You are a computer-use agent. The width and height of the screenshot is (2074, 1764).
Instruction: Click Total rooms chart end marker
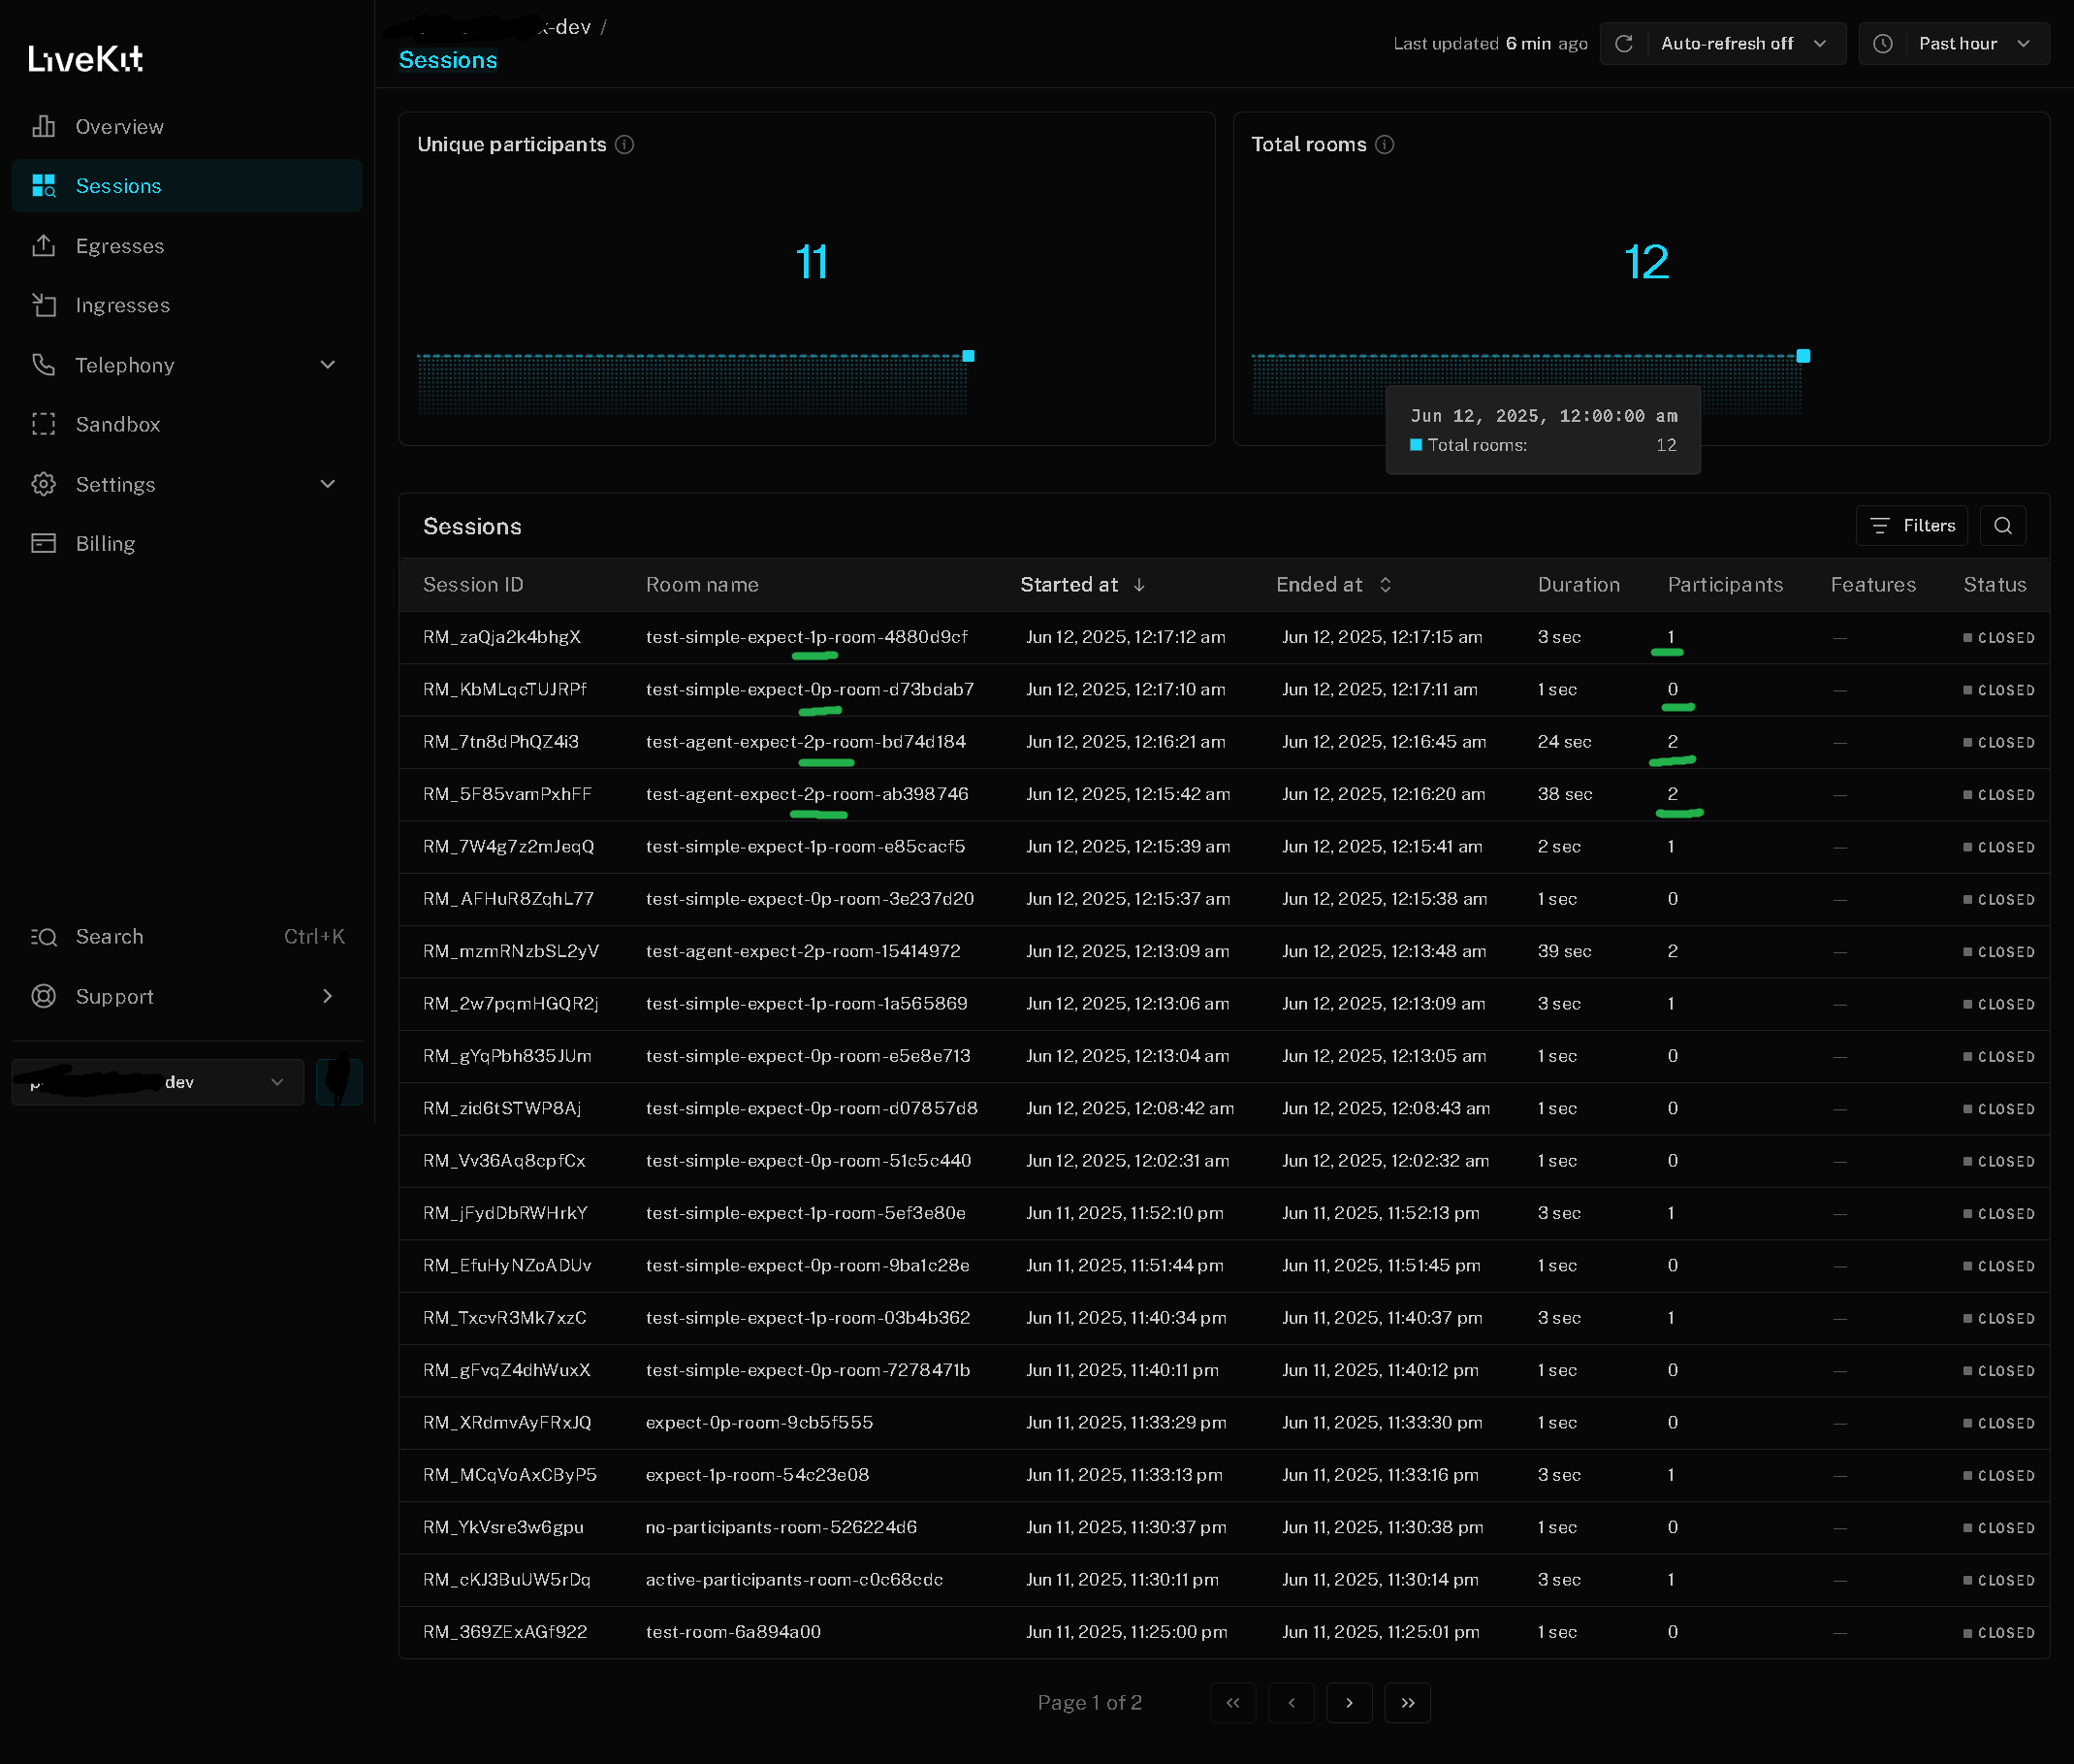pos(1803,356)
